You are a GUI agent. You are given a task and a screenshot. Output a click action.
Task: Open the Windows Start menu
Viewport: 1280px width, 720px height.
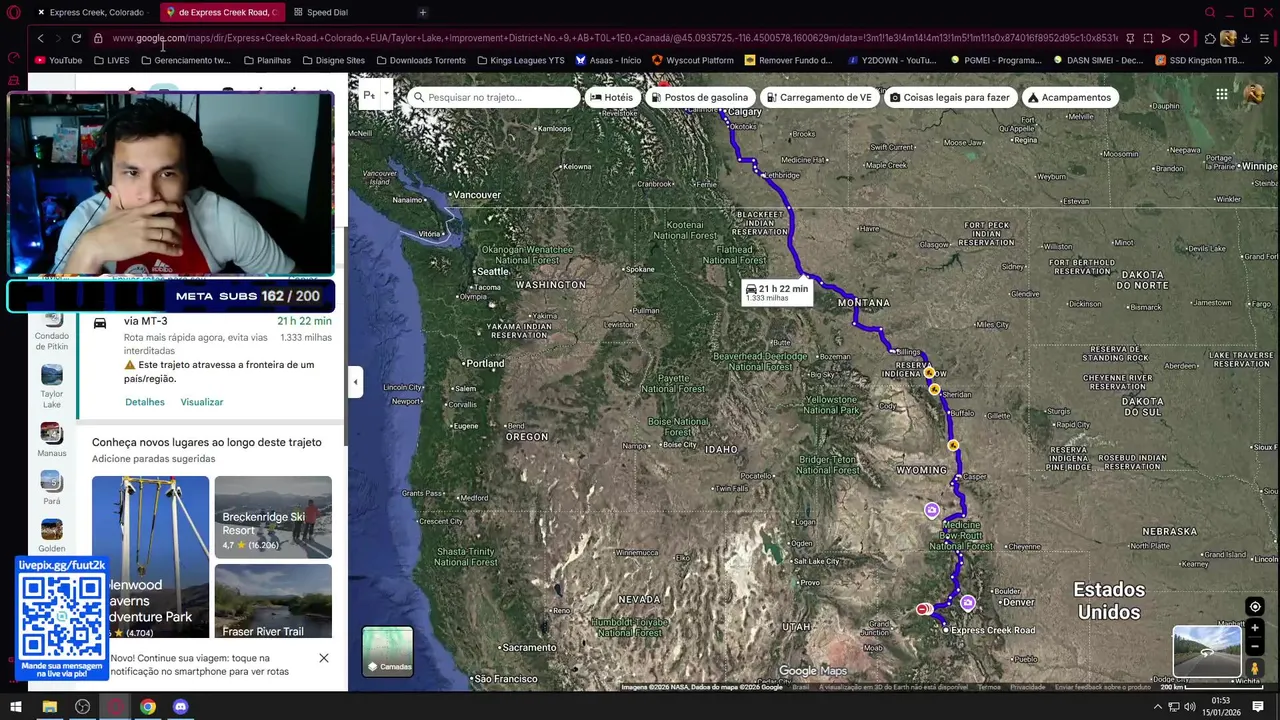point(15,707)
